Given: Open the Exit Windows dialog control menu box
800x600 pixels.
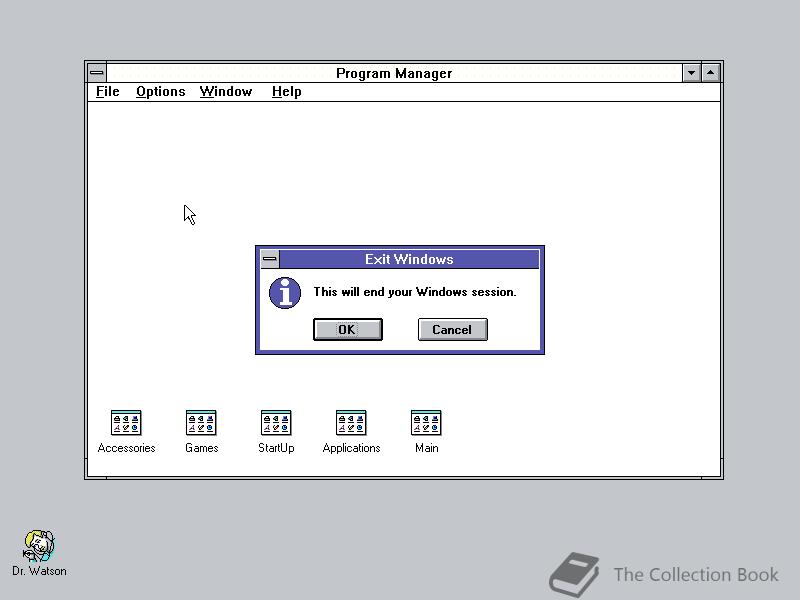Looking at the screenshot, I should (x=269, y=259).
